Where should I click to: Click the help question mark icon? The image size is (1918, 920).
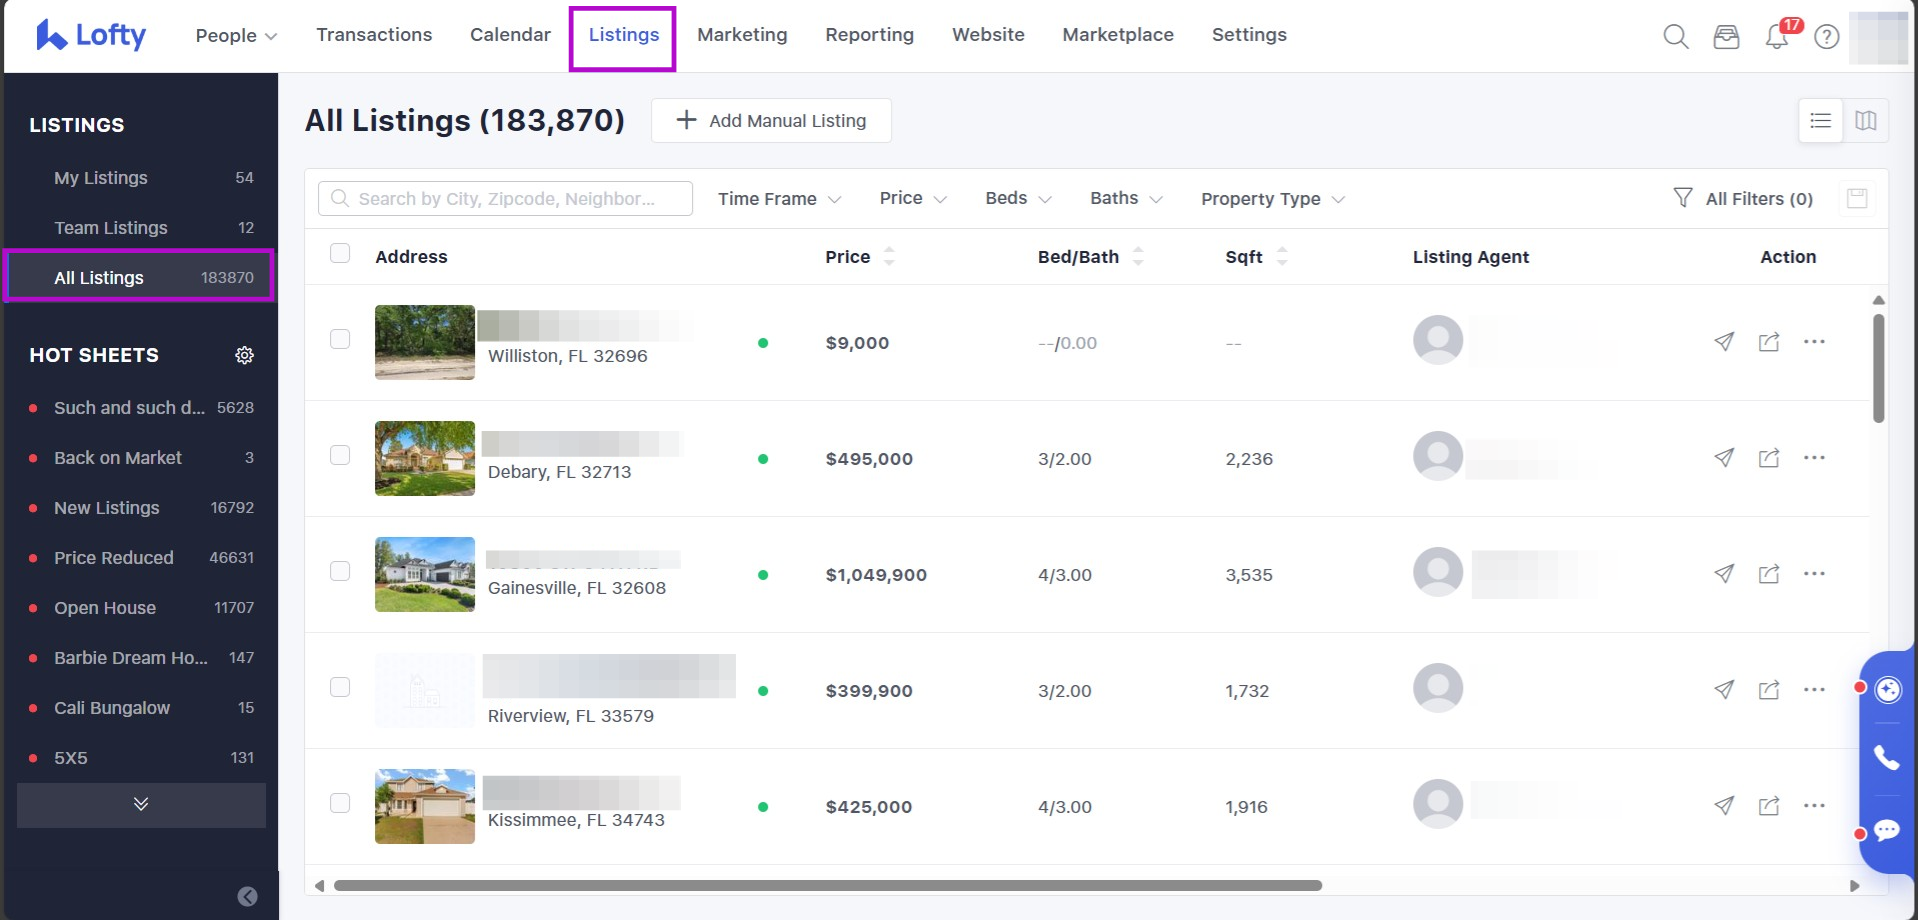(1826, 37)
